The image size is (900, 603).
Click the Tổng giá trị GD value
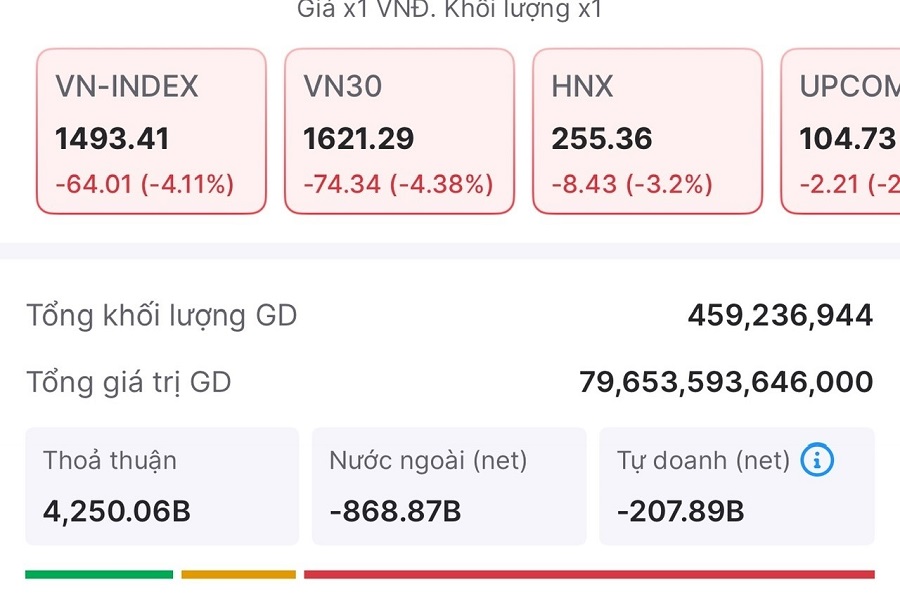[729, 381]
